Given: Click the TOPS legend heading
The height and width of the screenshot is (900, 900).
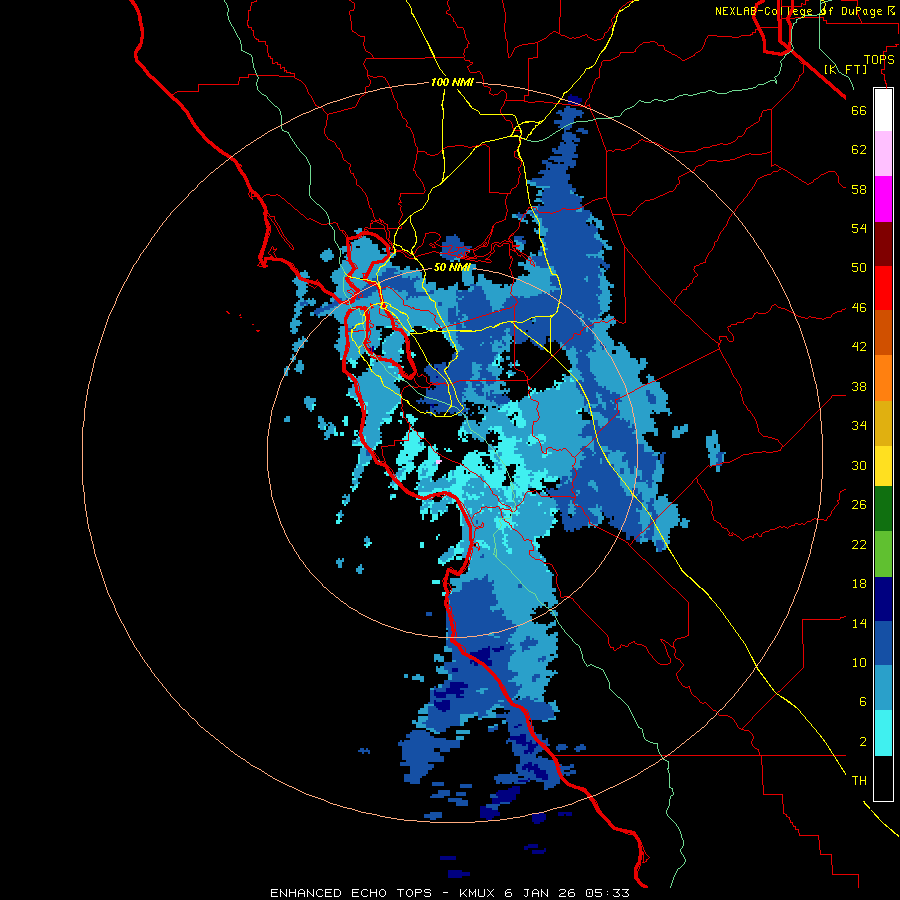Looking at the screenshot, I should [x=879, y=60].
